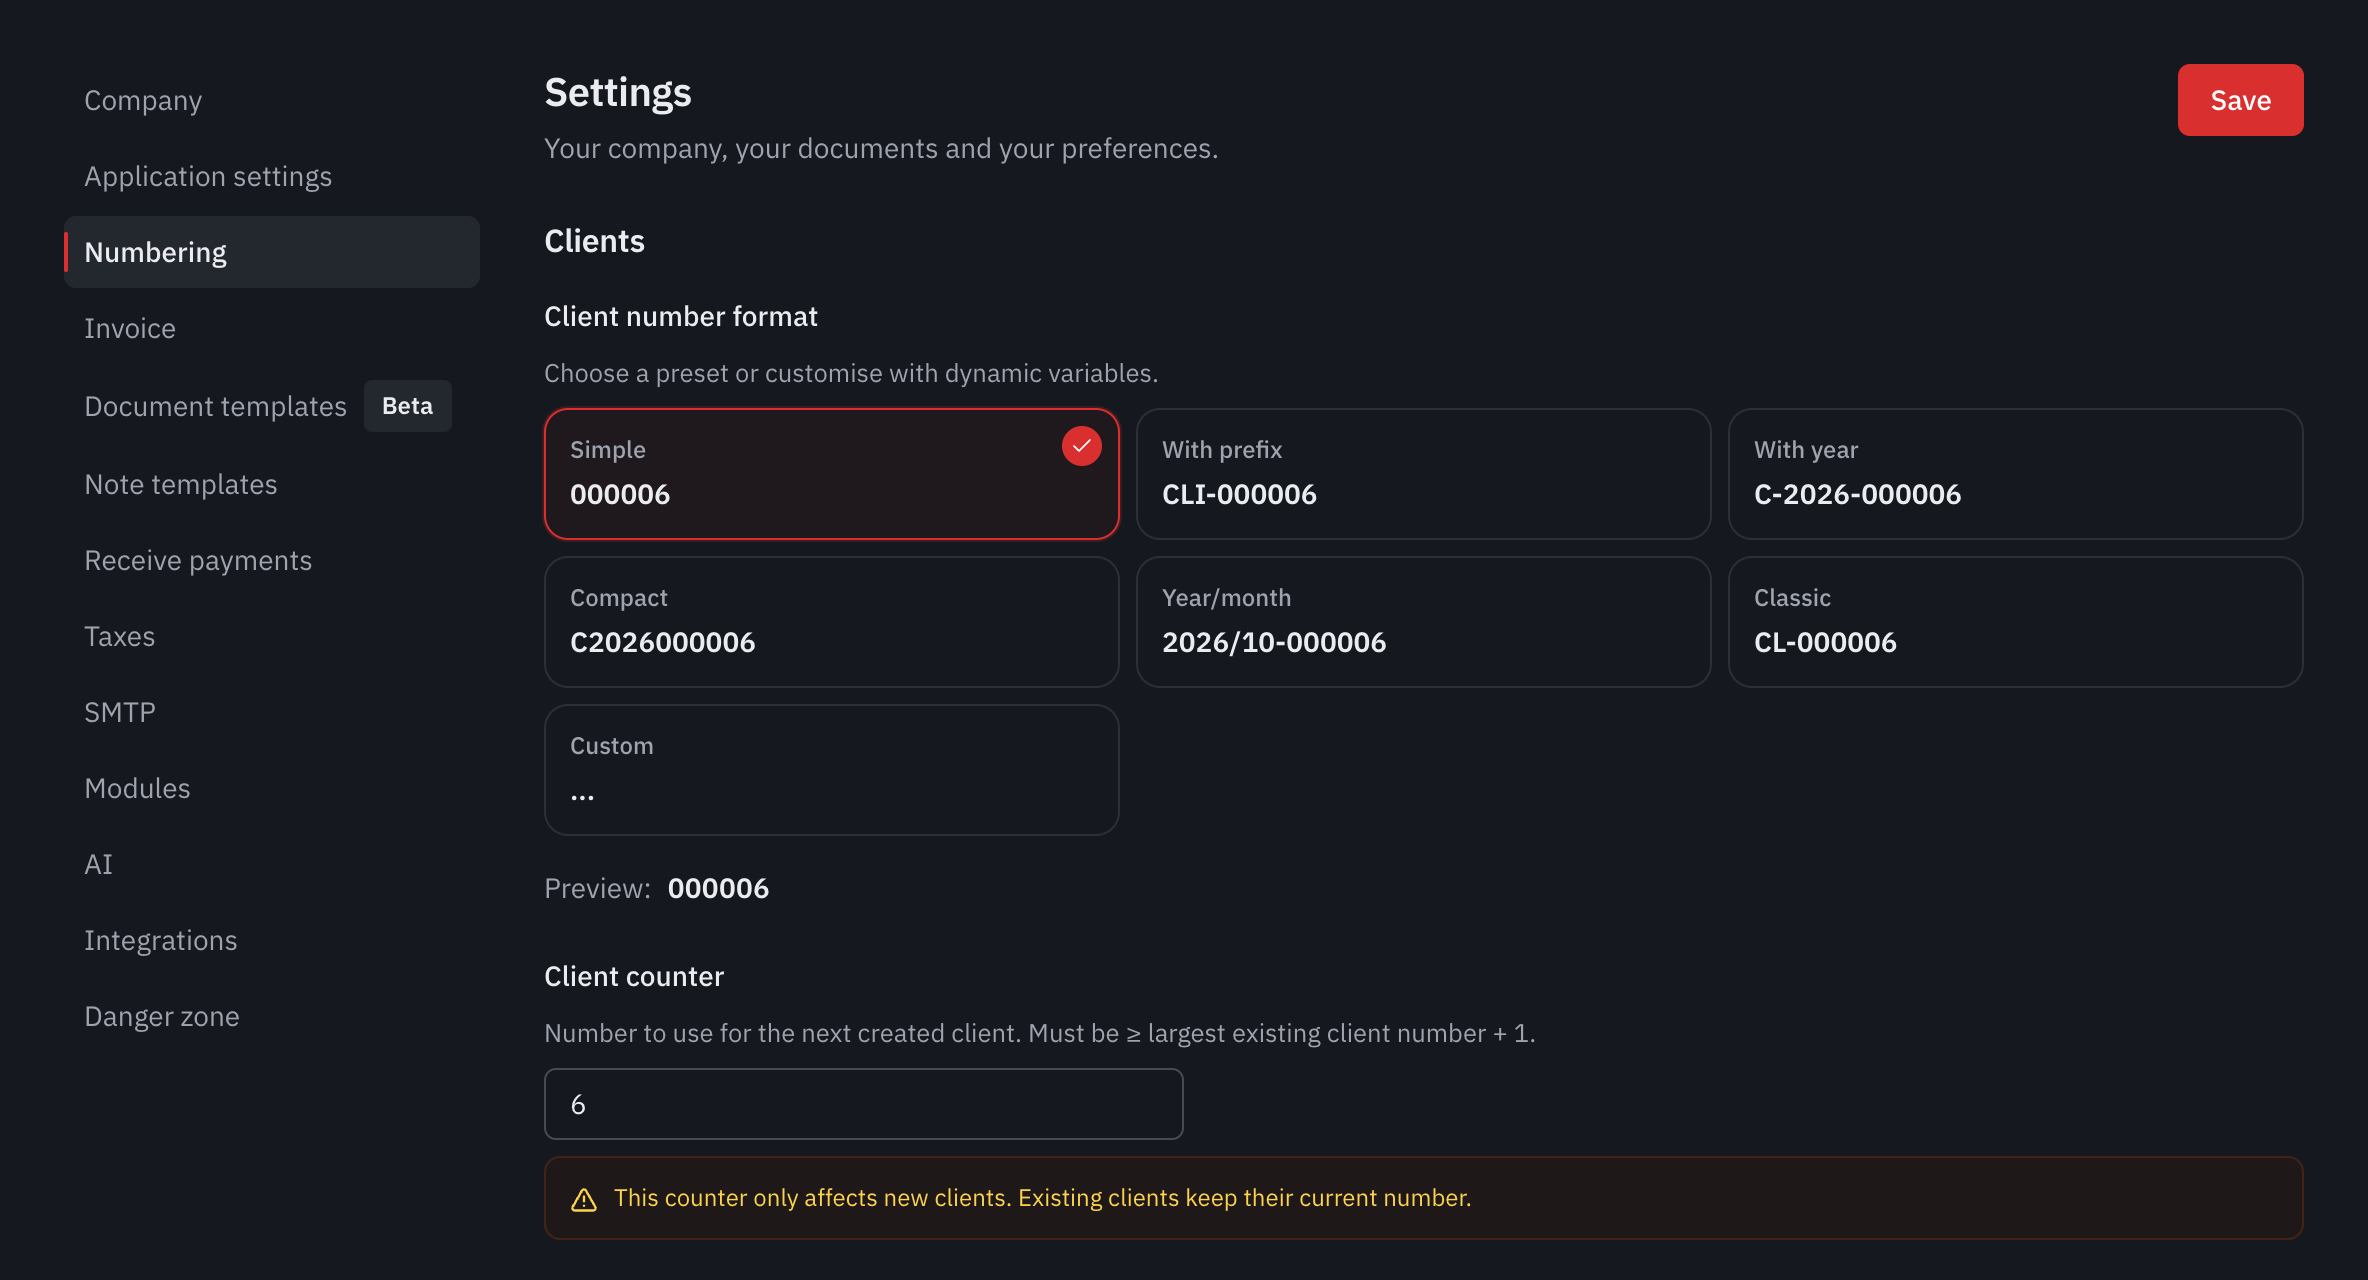
Task: Go to Receive payments settings
Action: click(272, 560)
